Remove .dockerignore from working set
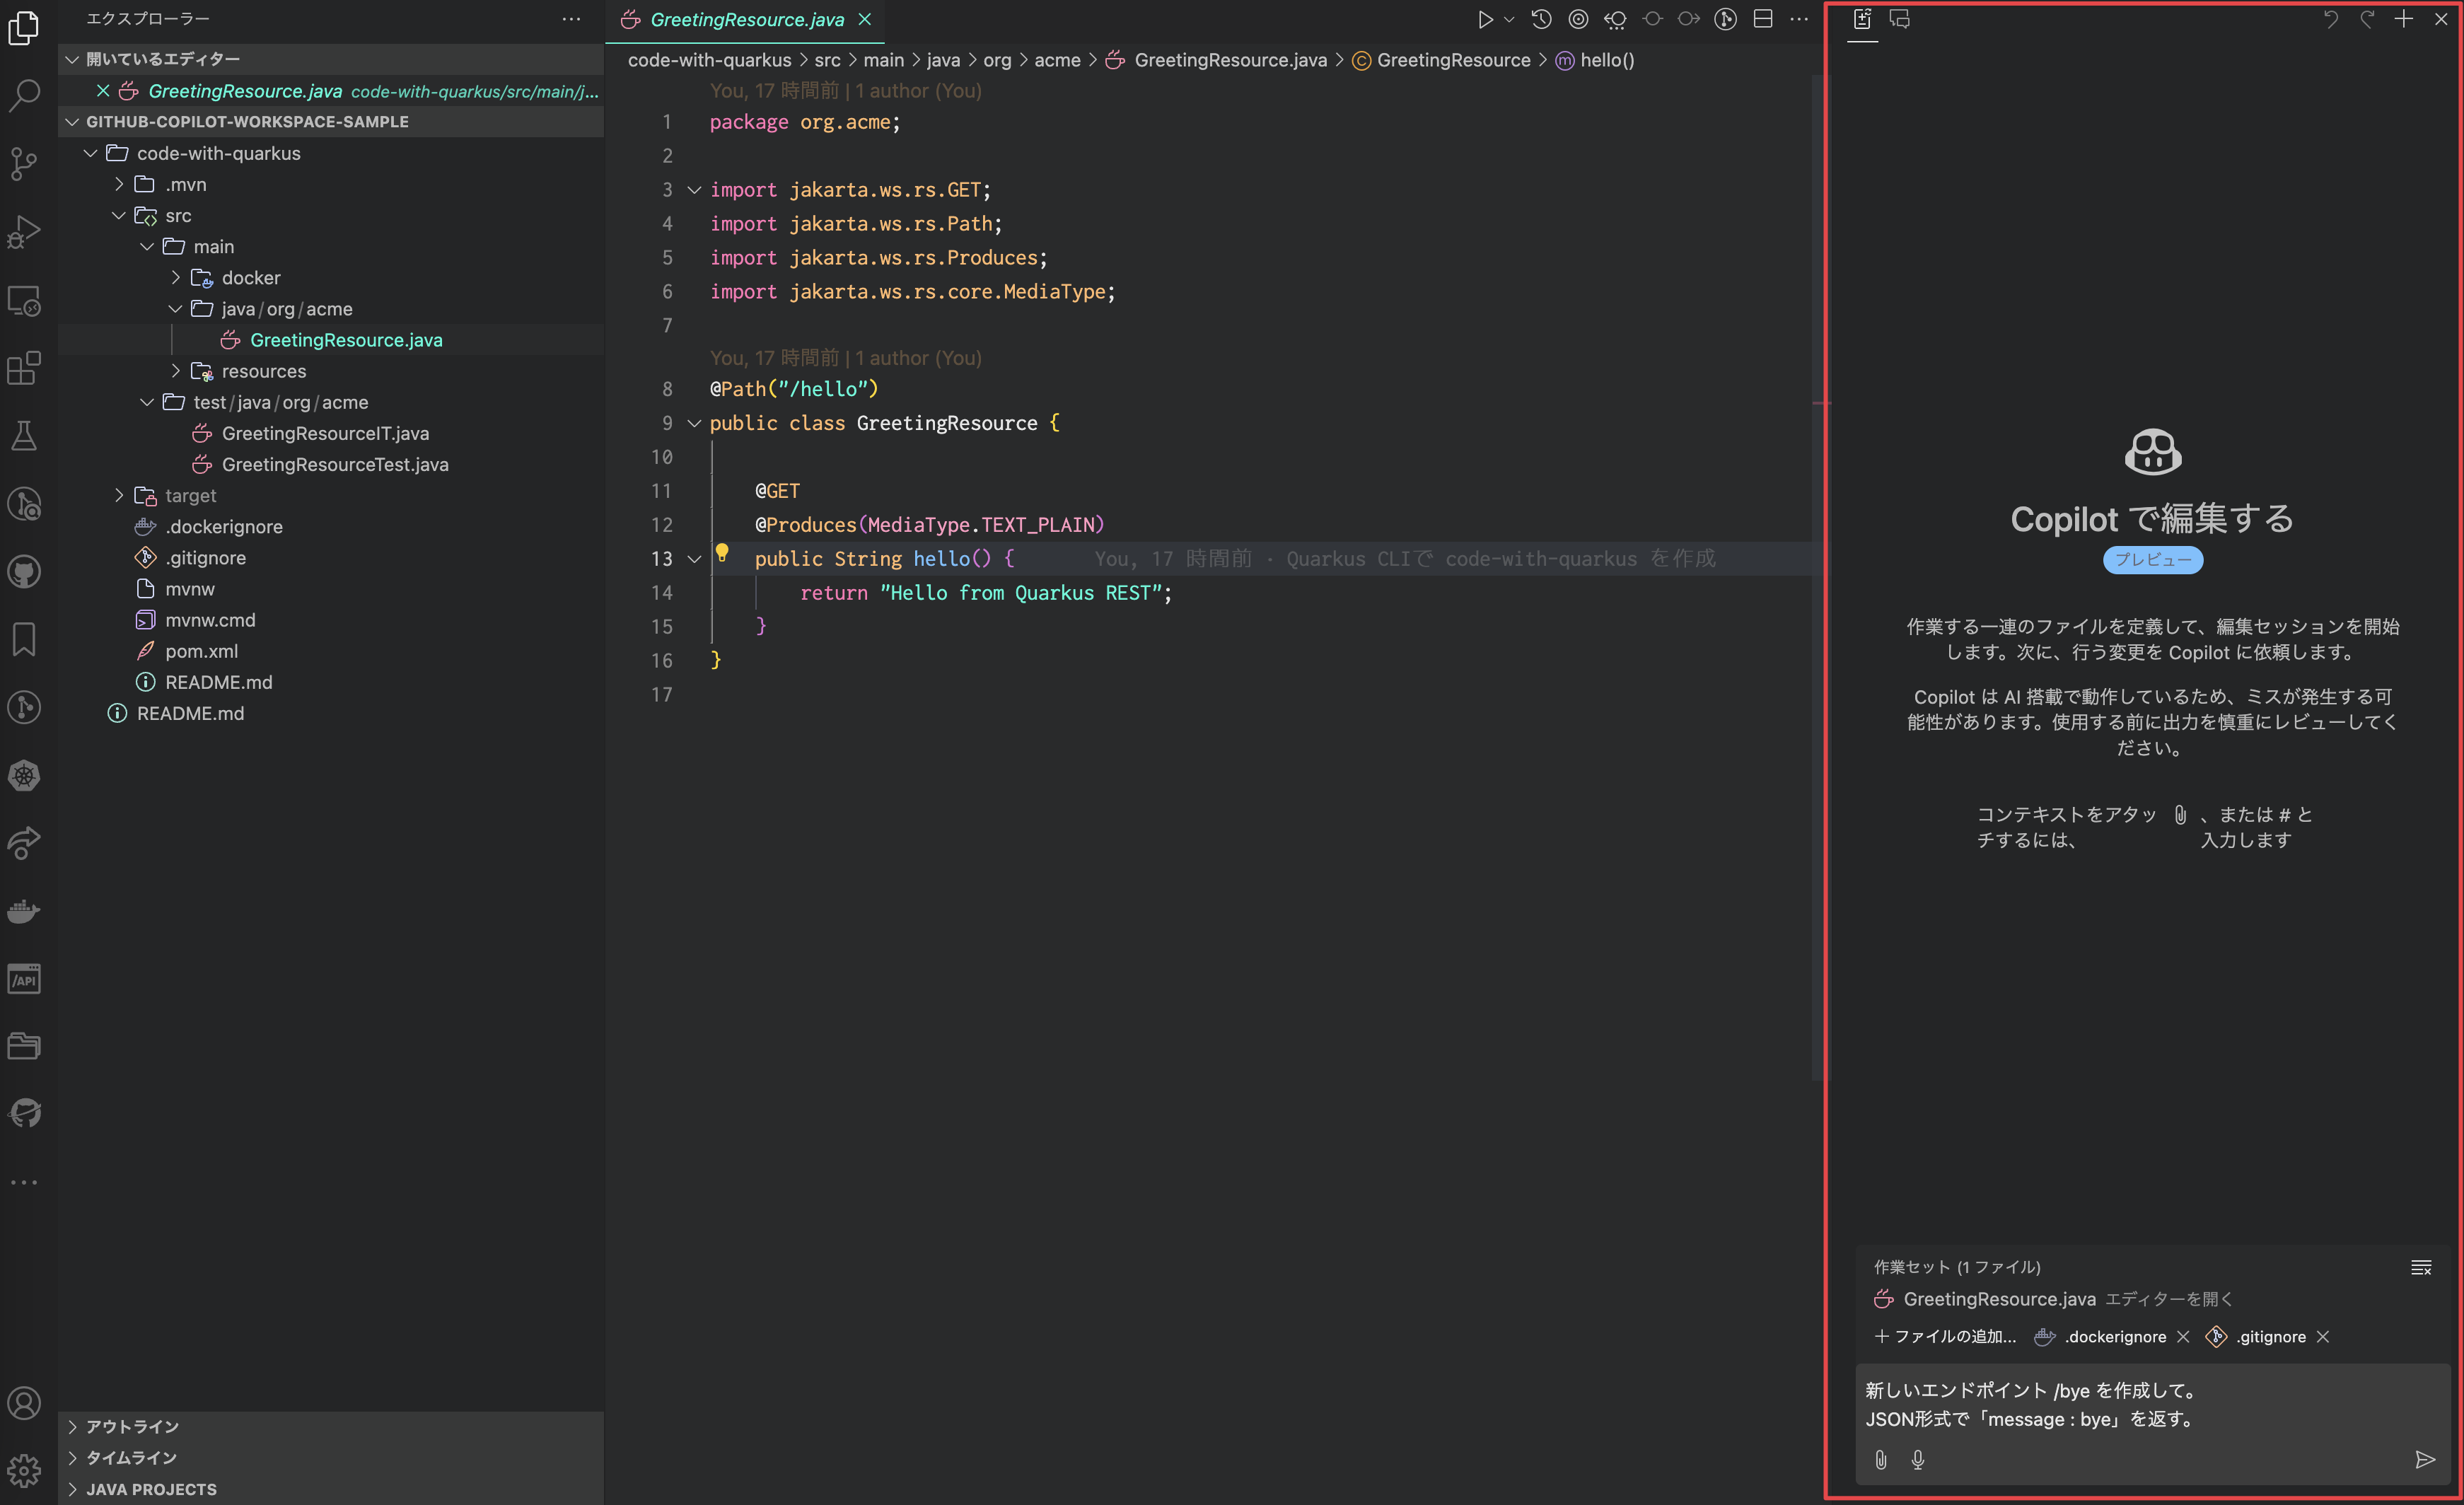Image resolution: width=2464 pixels, height=1505 pixels. (x=2183, y=1337)
